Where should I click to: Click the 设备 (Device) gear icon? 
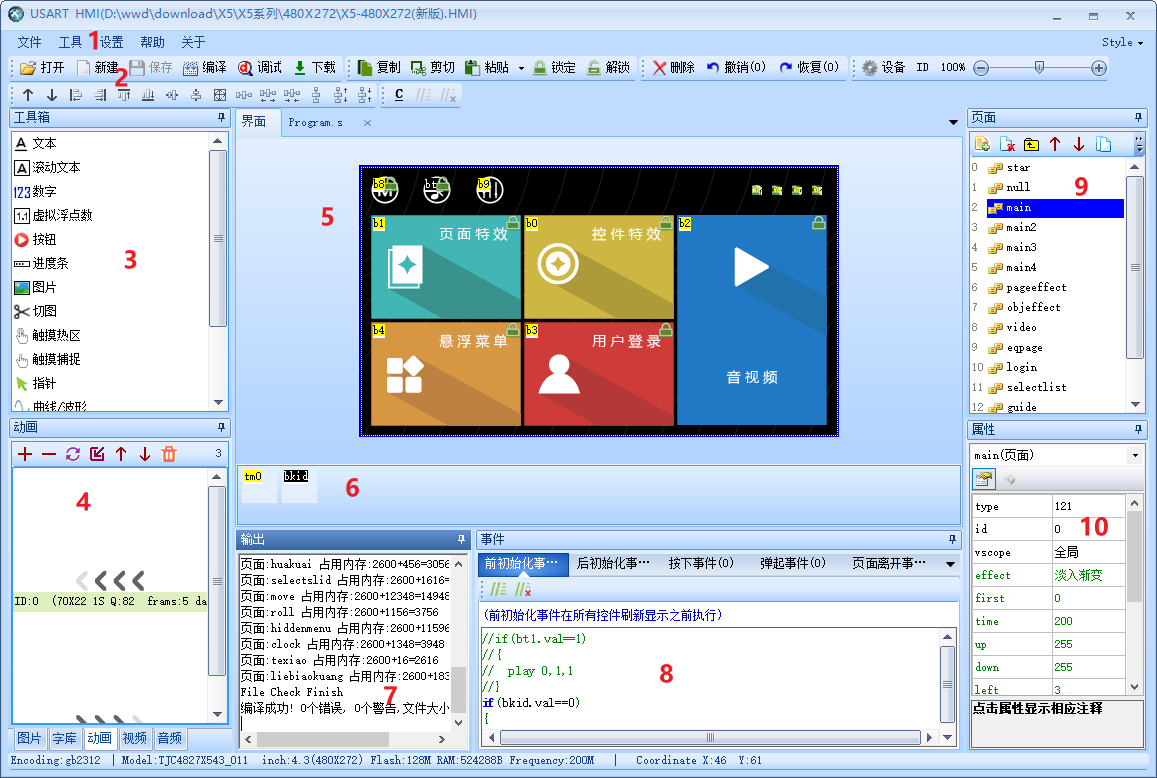coord(870,68)
